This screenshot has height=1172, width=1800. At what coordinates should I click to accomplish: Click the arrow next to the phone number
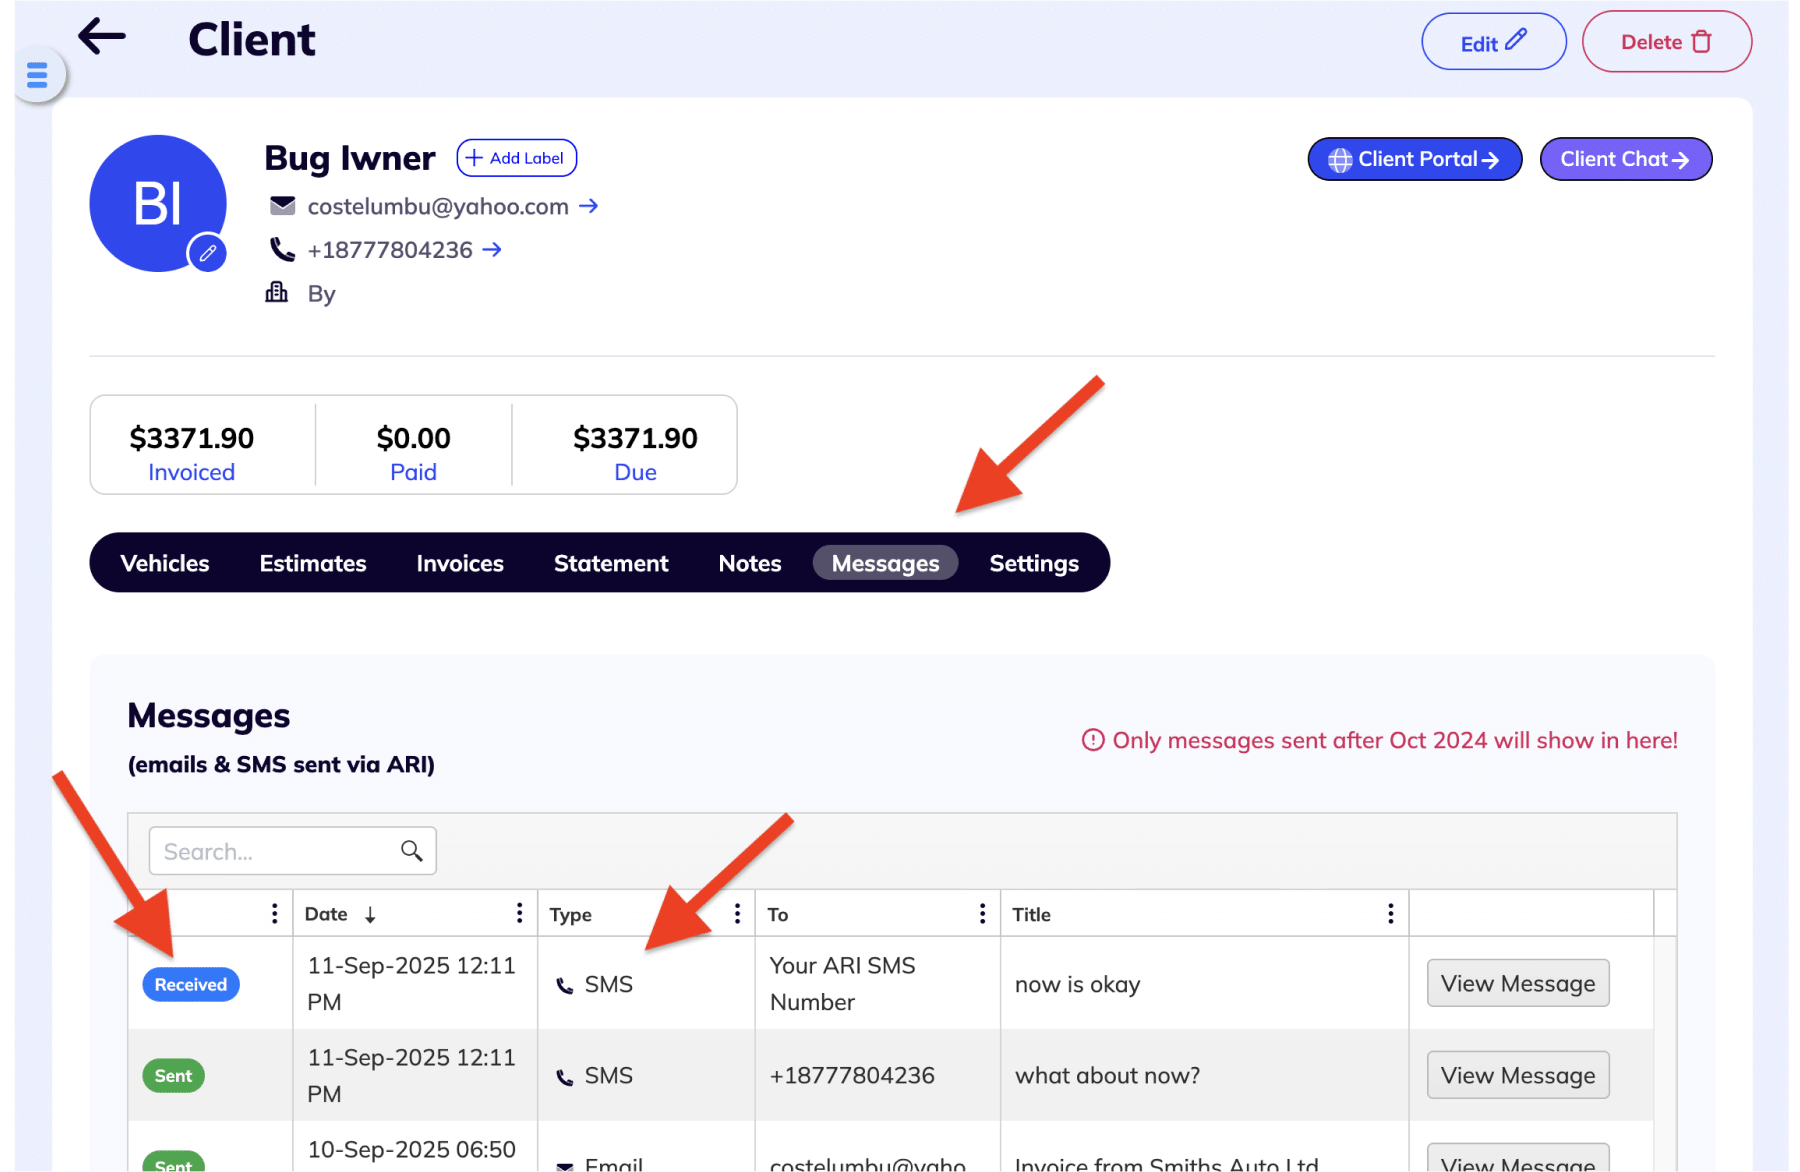click(492, 250)
